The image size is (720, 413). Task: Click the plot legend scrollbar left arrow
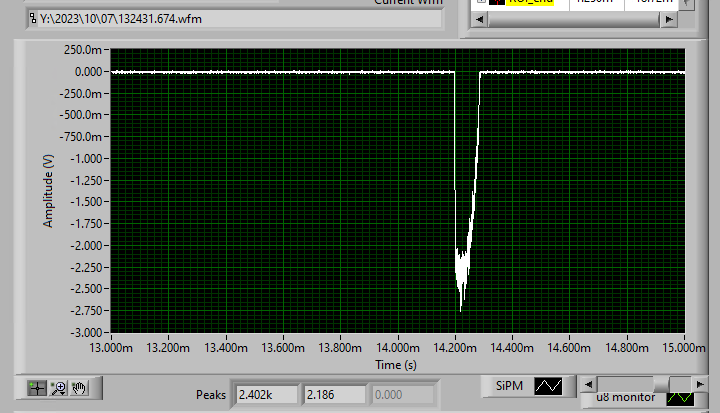tap(589, 385)
